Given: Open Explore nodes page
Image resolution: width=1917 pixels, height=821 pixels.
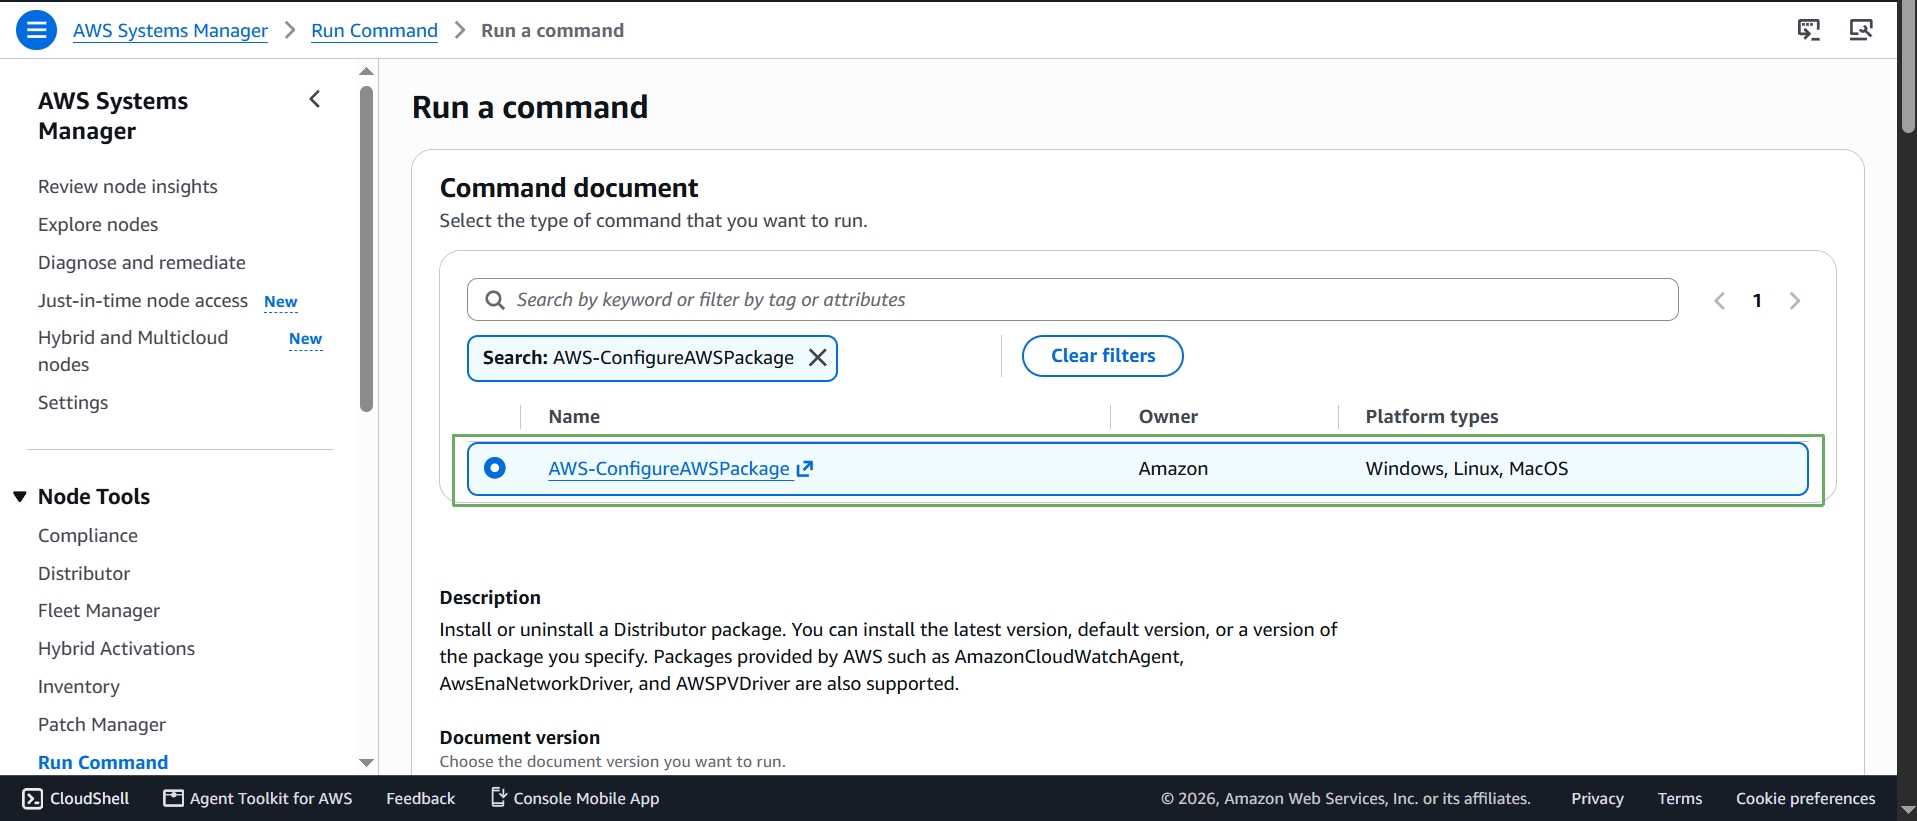Looking at the screenshot, I should 98,225.
